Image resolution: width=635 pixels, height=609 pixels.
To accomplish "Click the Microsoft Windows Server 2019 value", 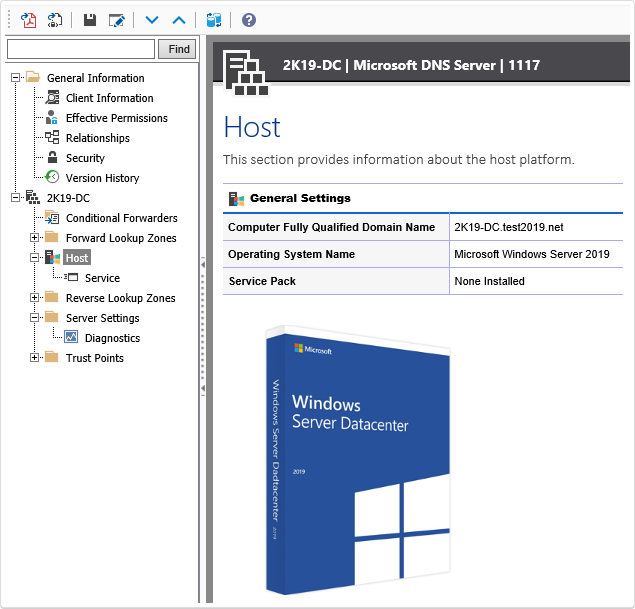I will 532,254.
